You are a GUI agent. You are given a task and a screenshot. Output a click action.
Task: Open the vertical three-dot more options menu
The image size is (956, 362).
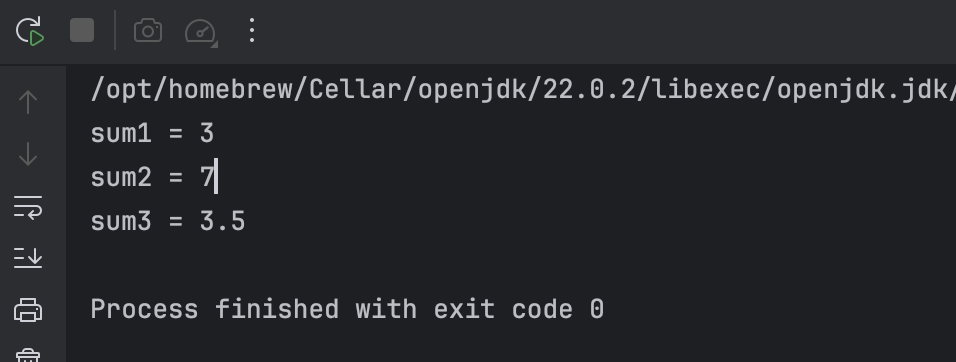coord(252,30)
